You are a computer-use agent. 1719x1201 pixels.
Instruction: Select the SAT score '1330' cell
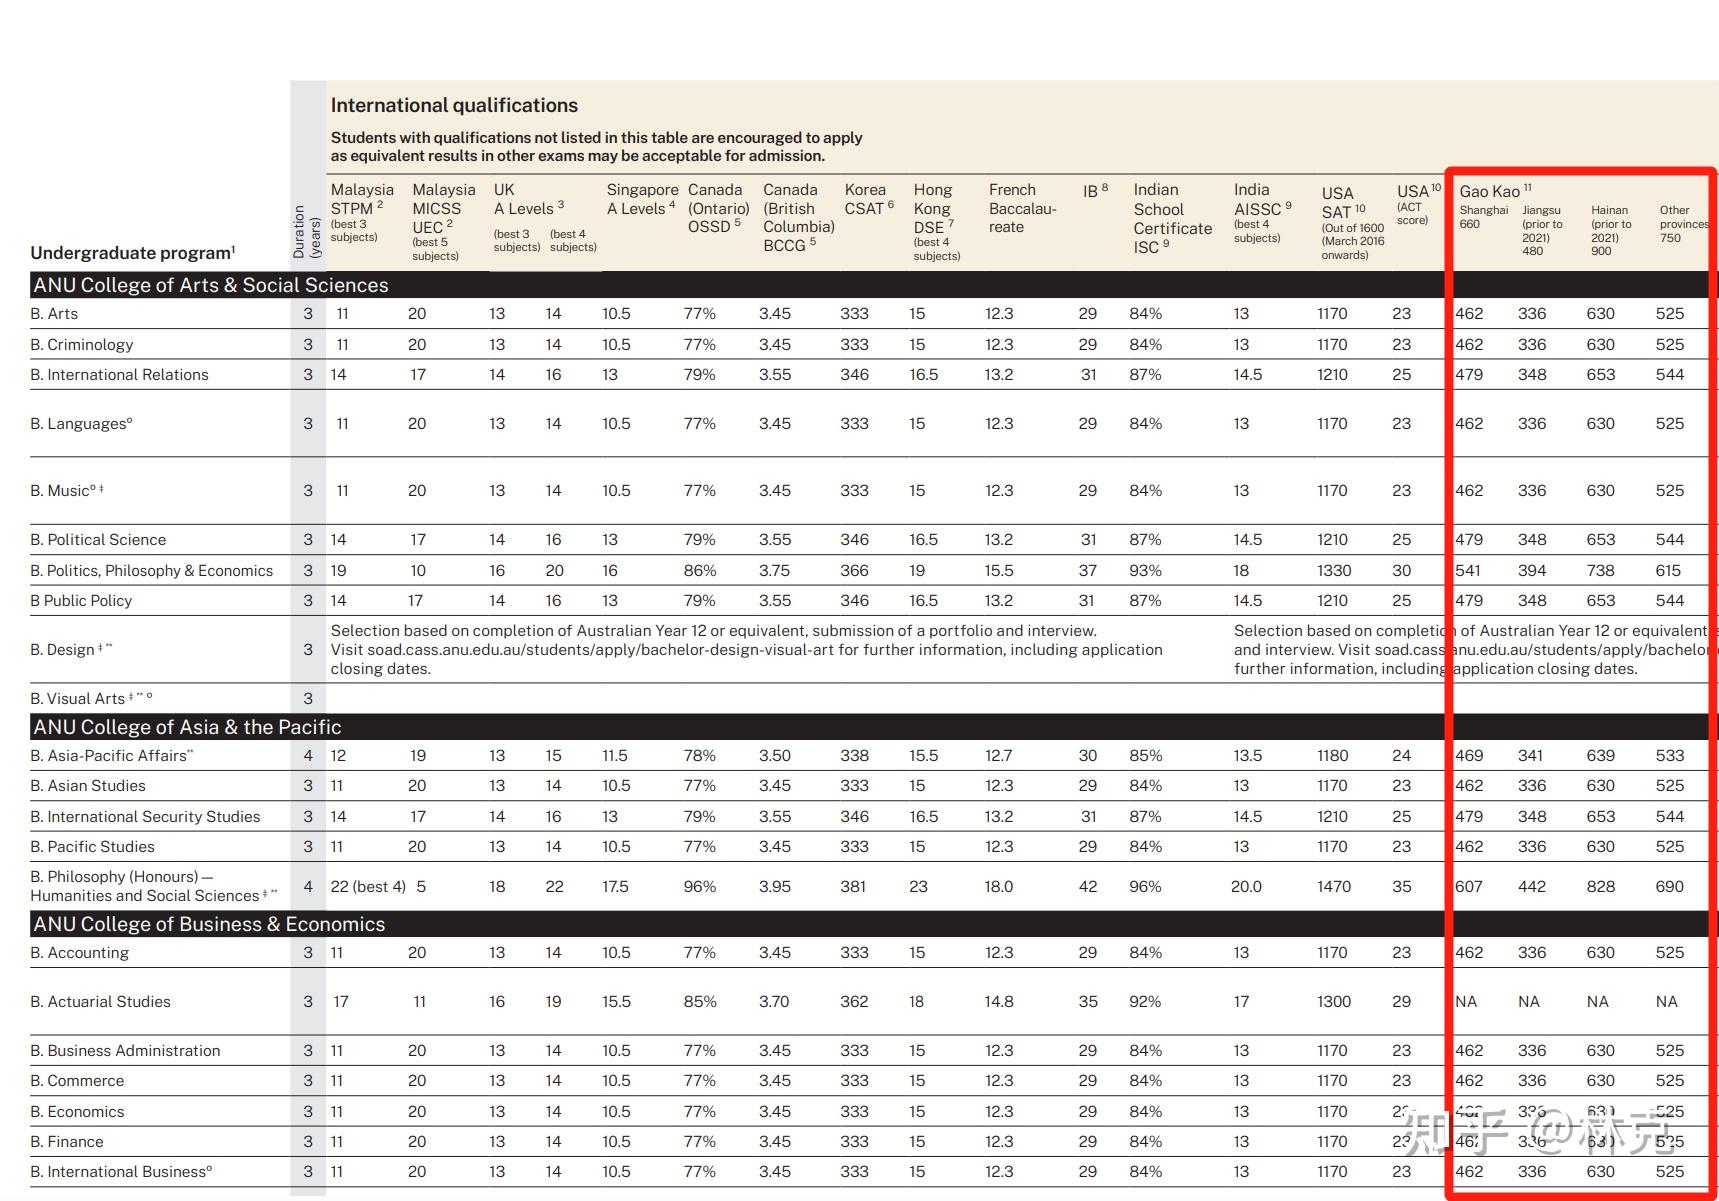click(x=1334, y=570)
